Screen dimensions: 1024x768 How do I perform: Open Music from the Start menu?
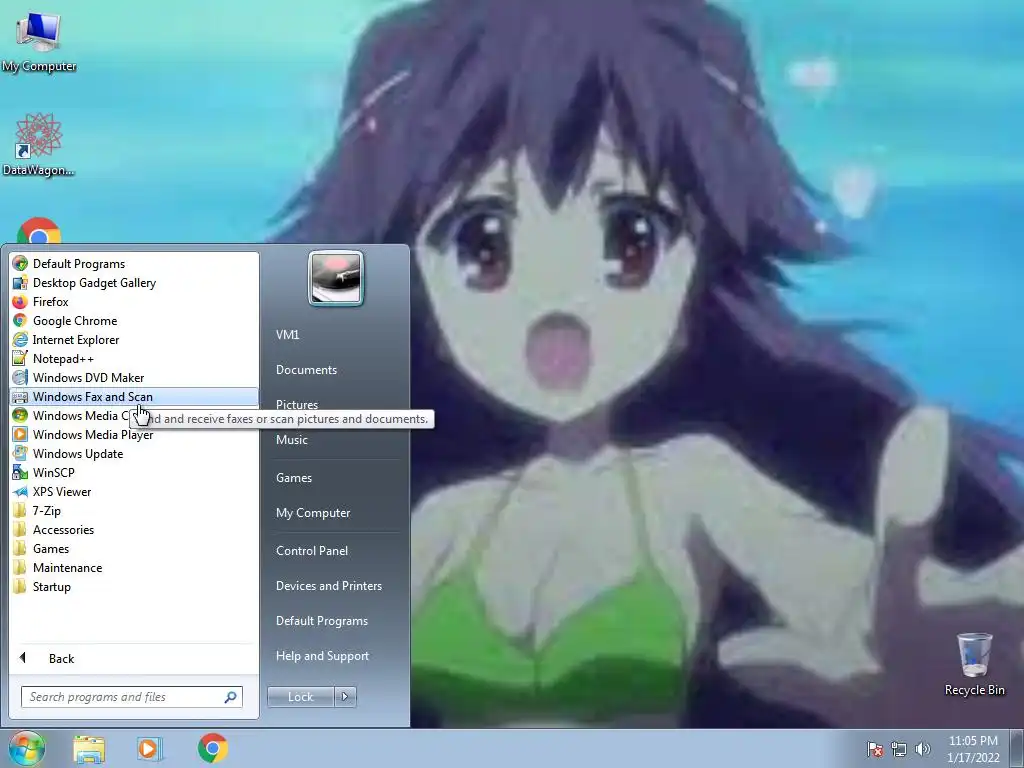[x=292, y=440]
